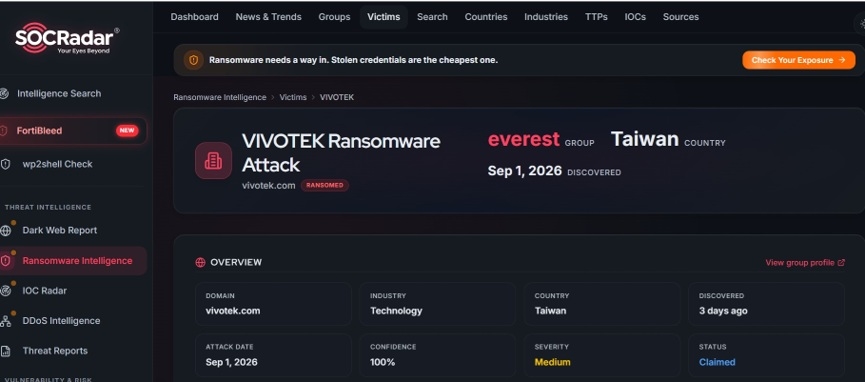Click the everest group name

click(524, 139)
